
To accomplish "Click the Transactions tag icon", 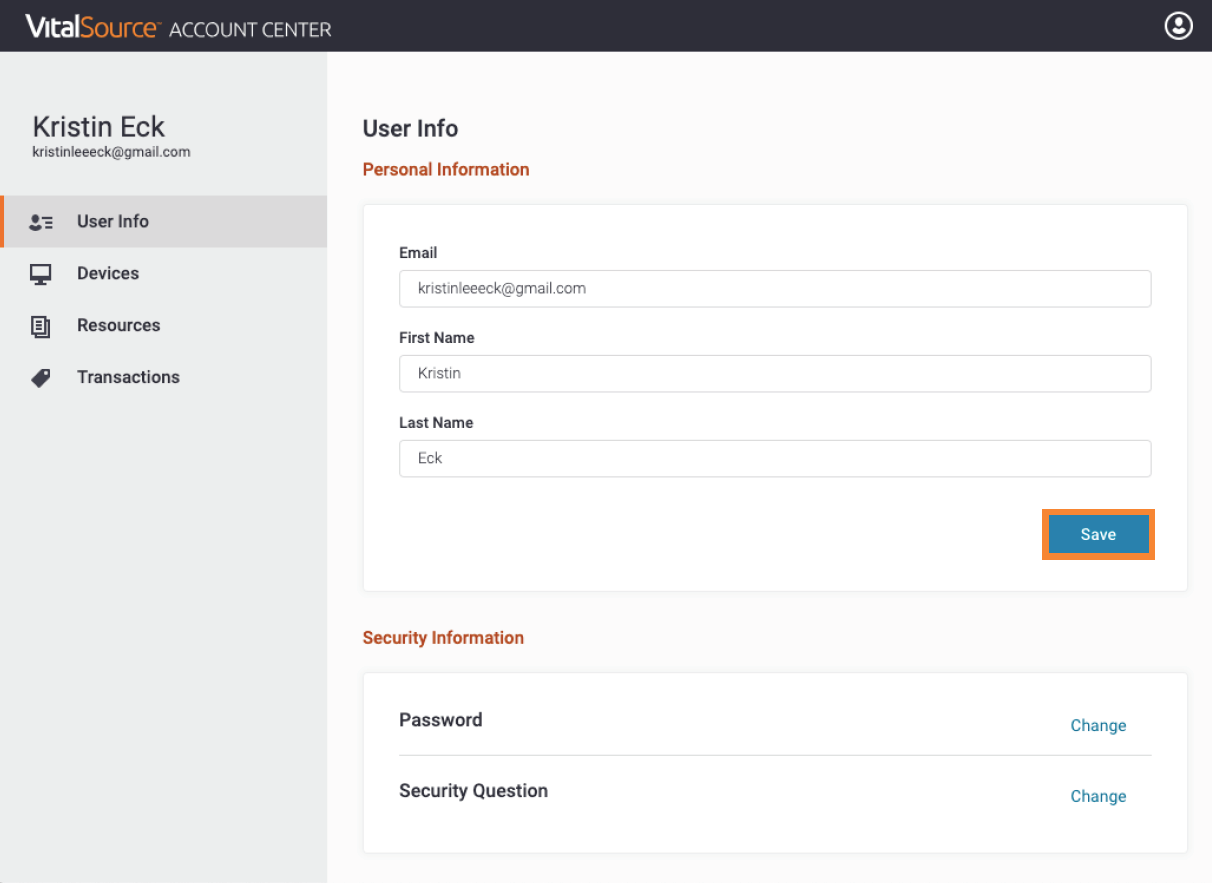I will [x=41, y=378].
